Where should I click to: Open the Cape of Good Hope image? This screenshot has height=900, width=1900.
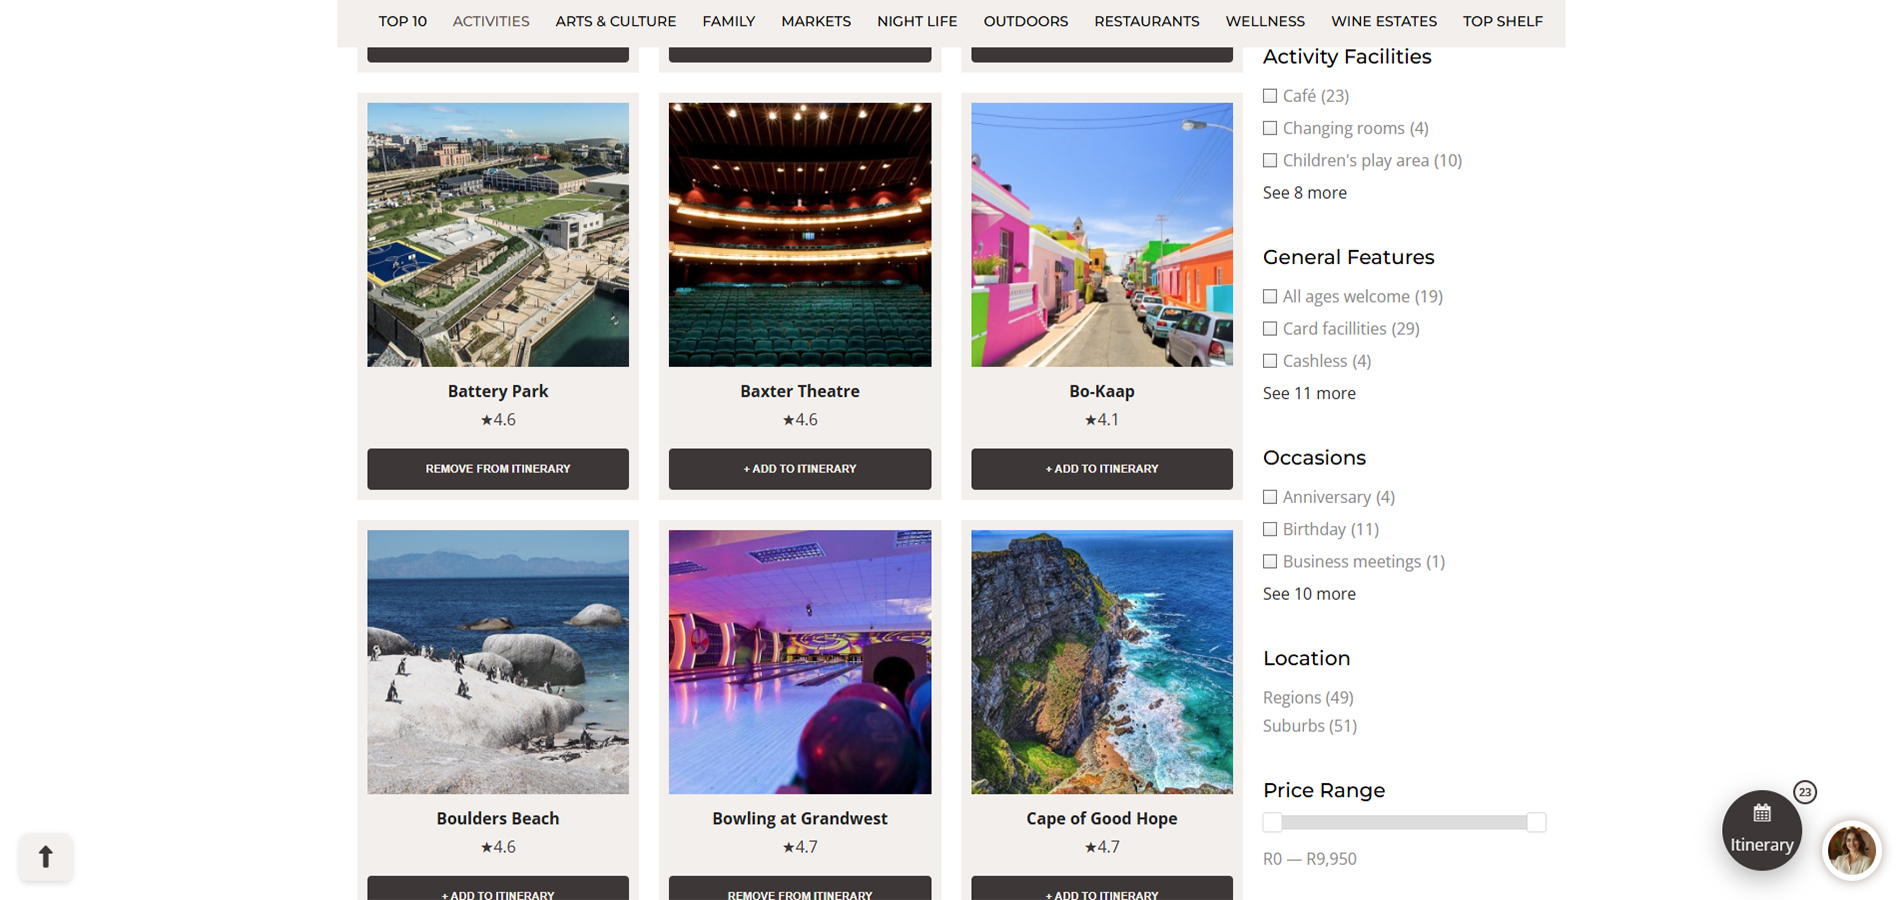coord(1102,662)
